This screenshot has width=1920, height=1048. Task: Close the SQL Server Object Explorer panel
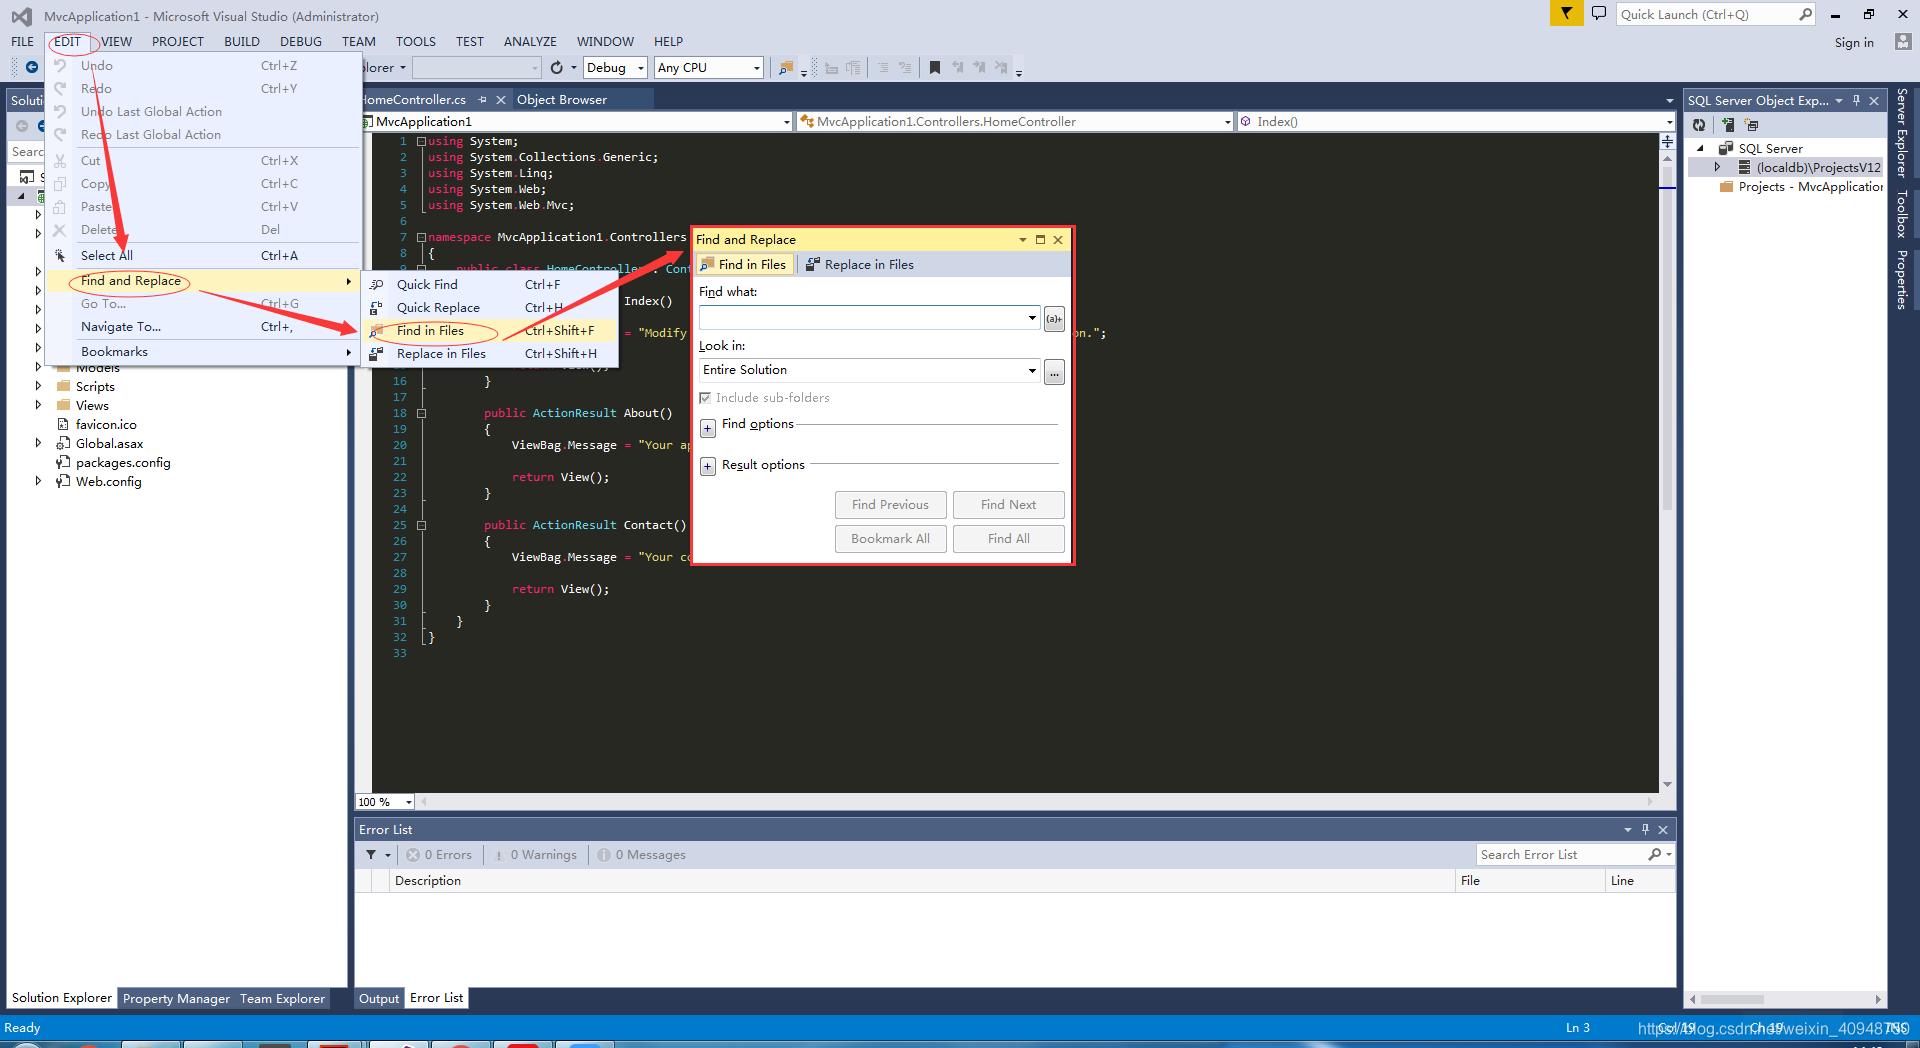(1874, 100)
